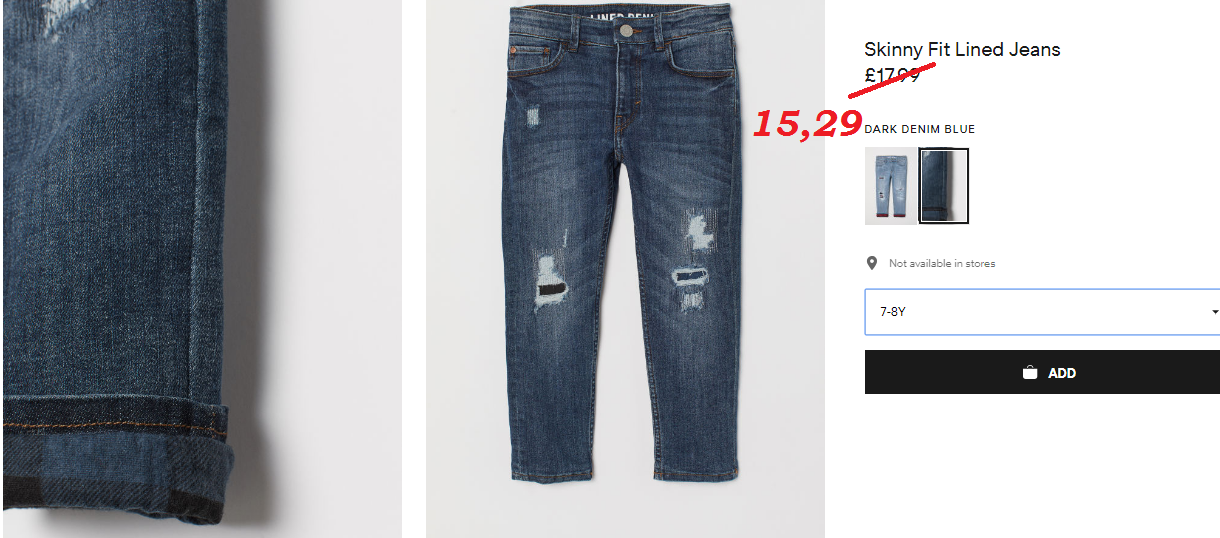Click the ripped black knee patch on jeans
1220x538 pixels.
pos(690,276)
